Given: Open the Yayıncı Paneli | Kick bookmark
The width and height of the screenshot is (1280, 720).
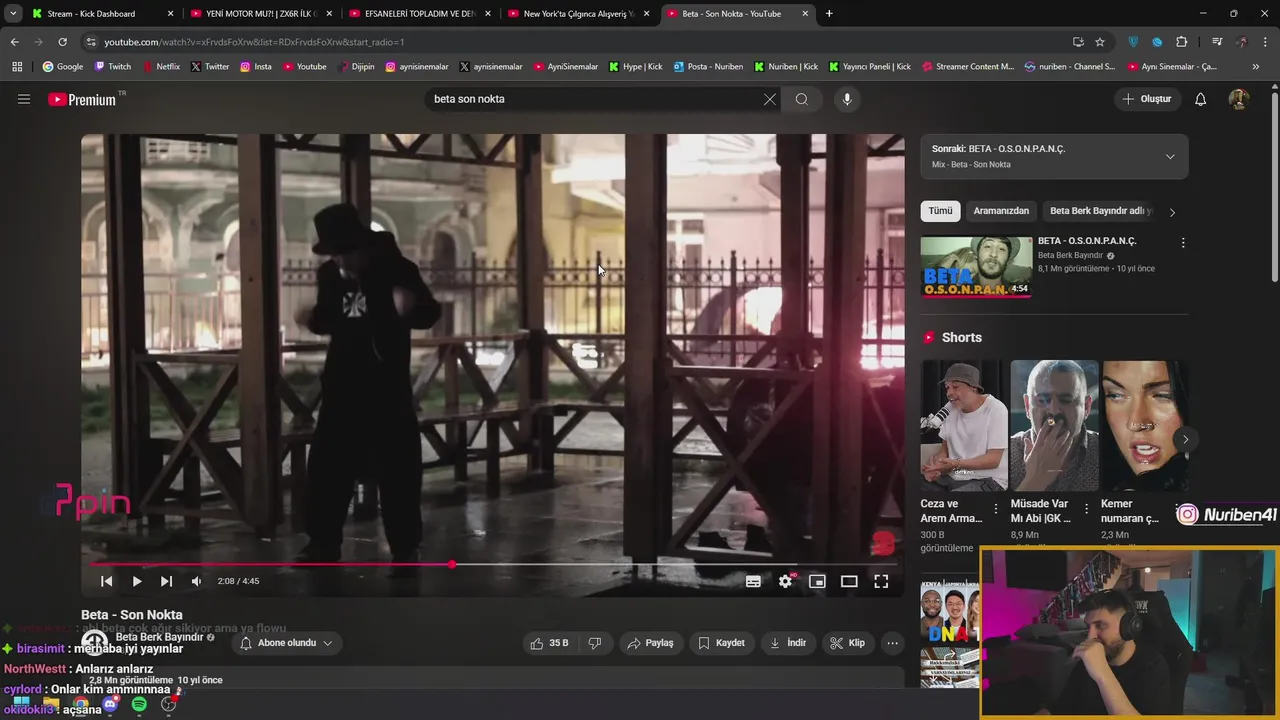Looking at the screenshot, I should click(x=870, y=67).
